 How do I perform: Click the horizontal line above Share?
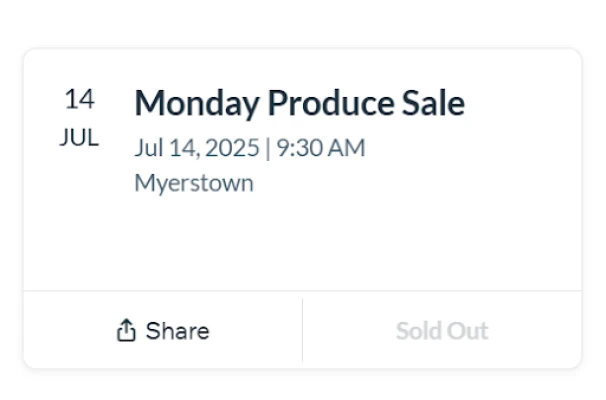tap(160, 291)
